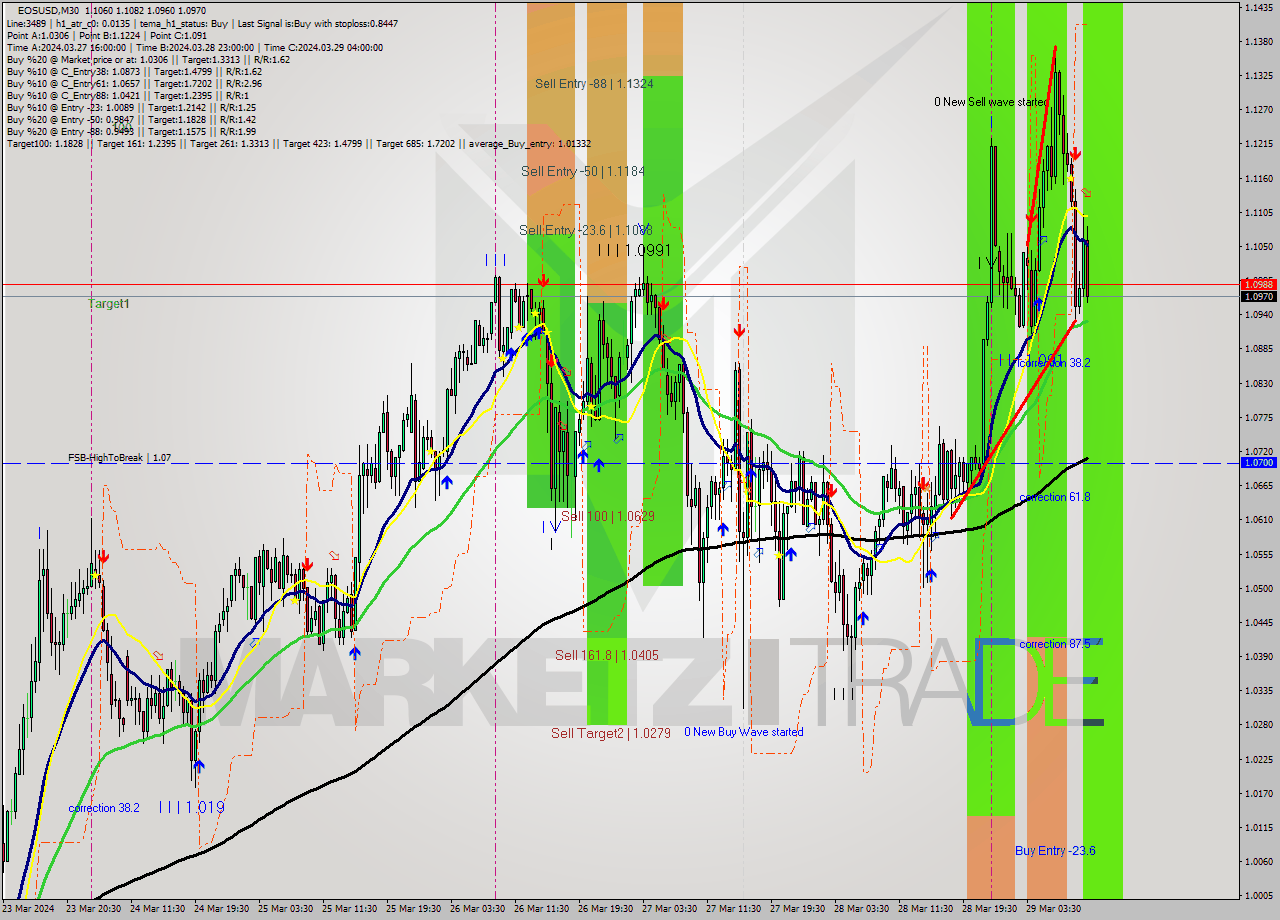Select the 'Sell Entry -88 | 1.1324' label
The image size is (1280, 920).
594,84
